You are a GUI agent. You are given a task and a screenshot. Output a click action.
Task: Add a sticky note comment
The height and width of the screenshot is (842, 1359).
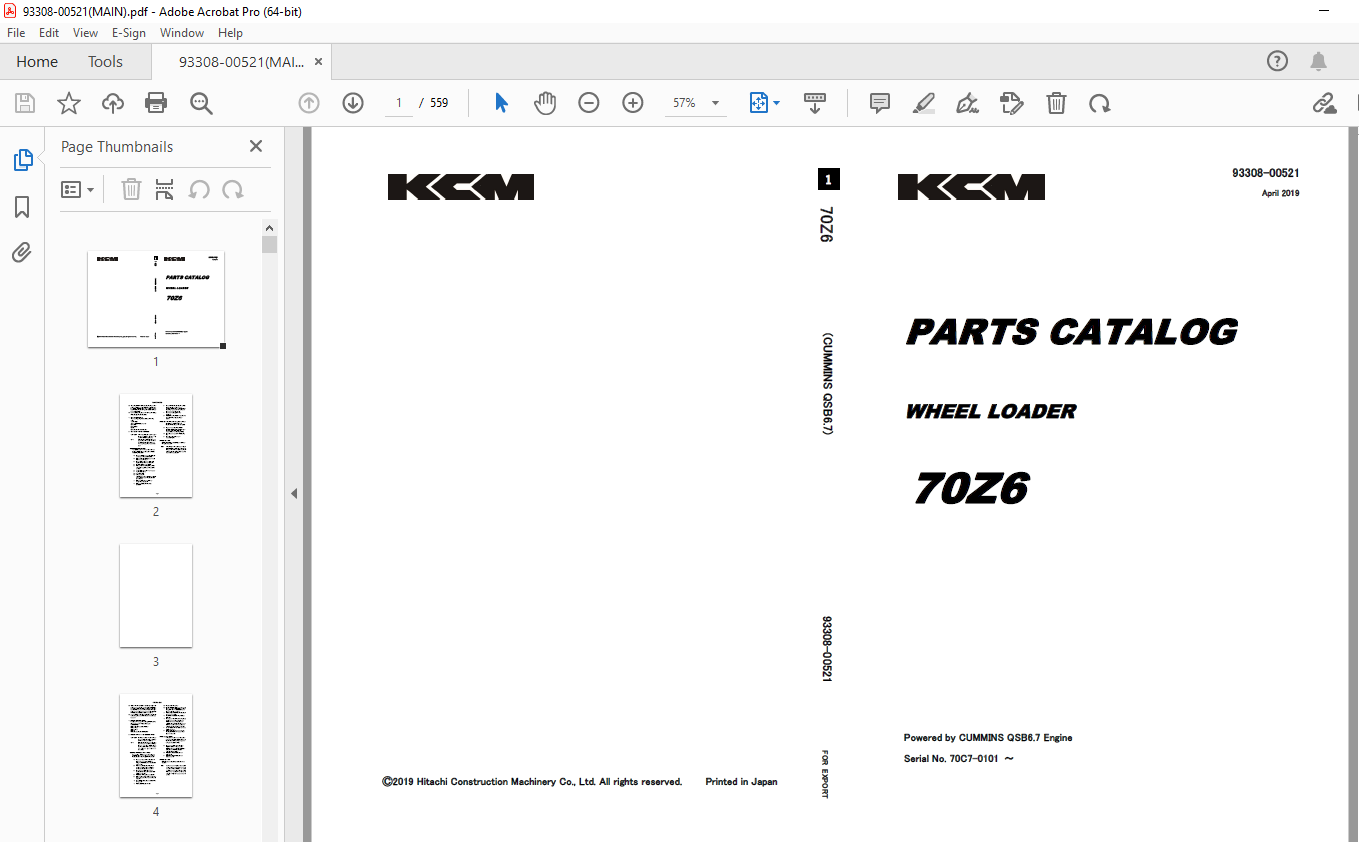click(x=880, y=103)
